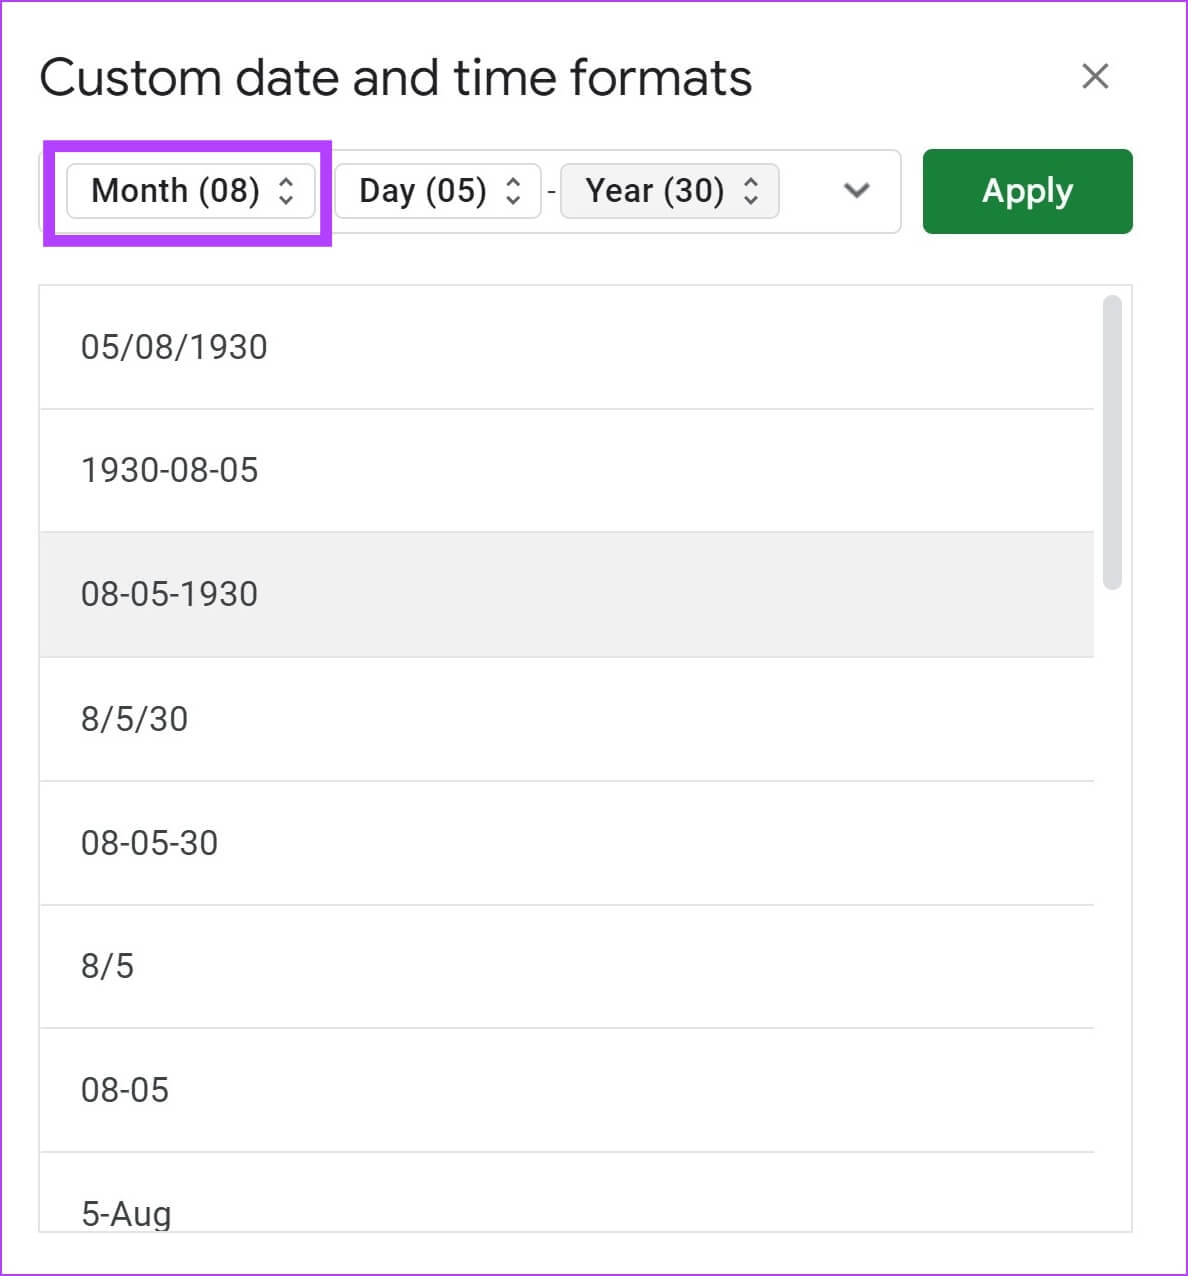
Task: Choose the 8/5 short format
Action: (x=107, y=966)
